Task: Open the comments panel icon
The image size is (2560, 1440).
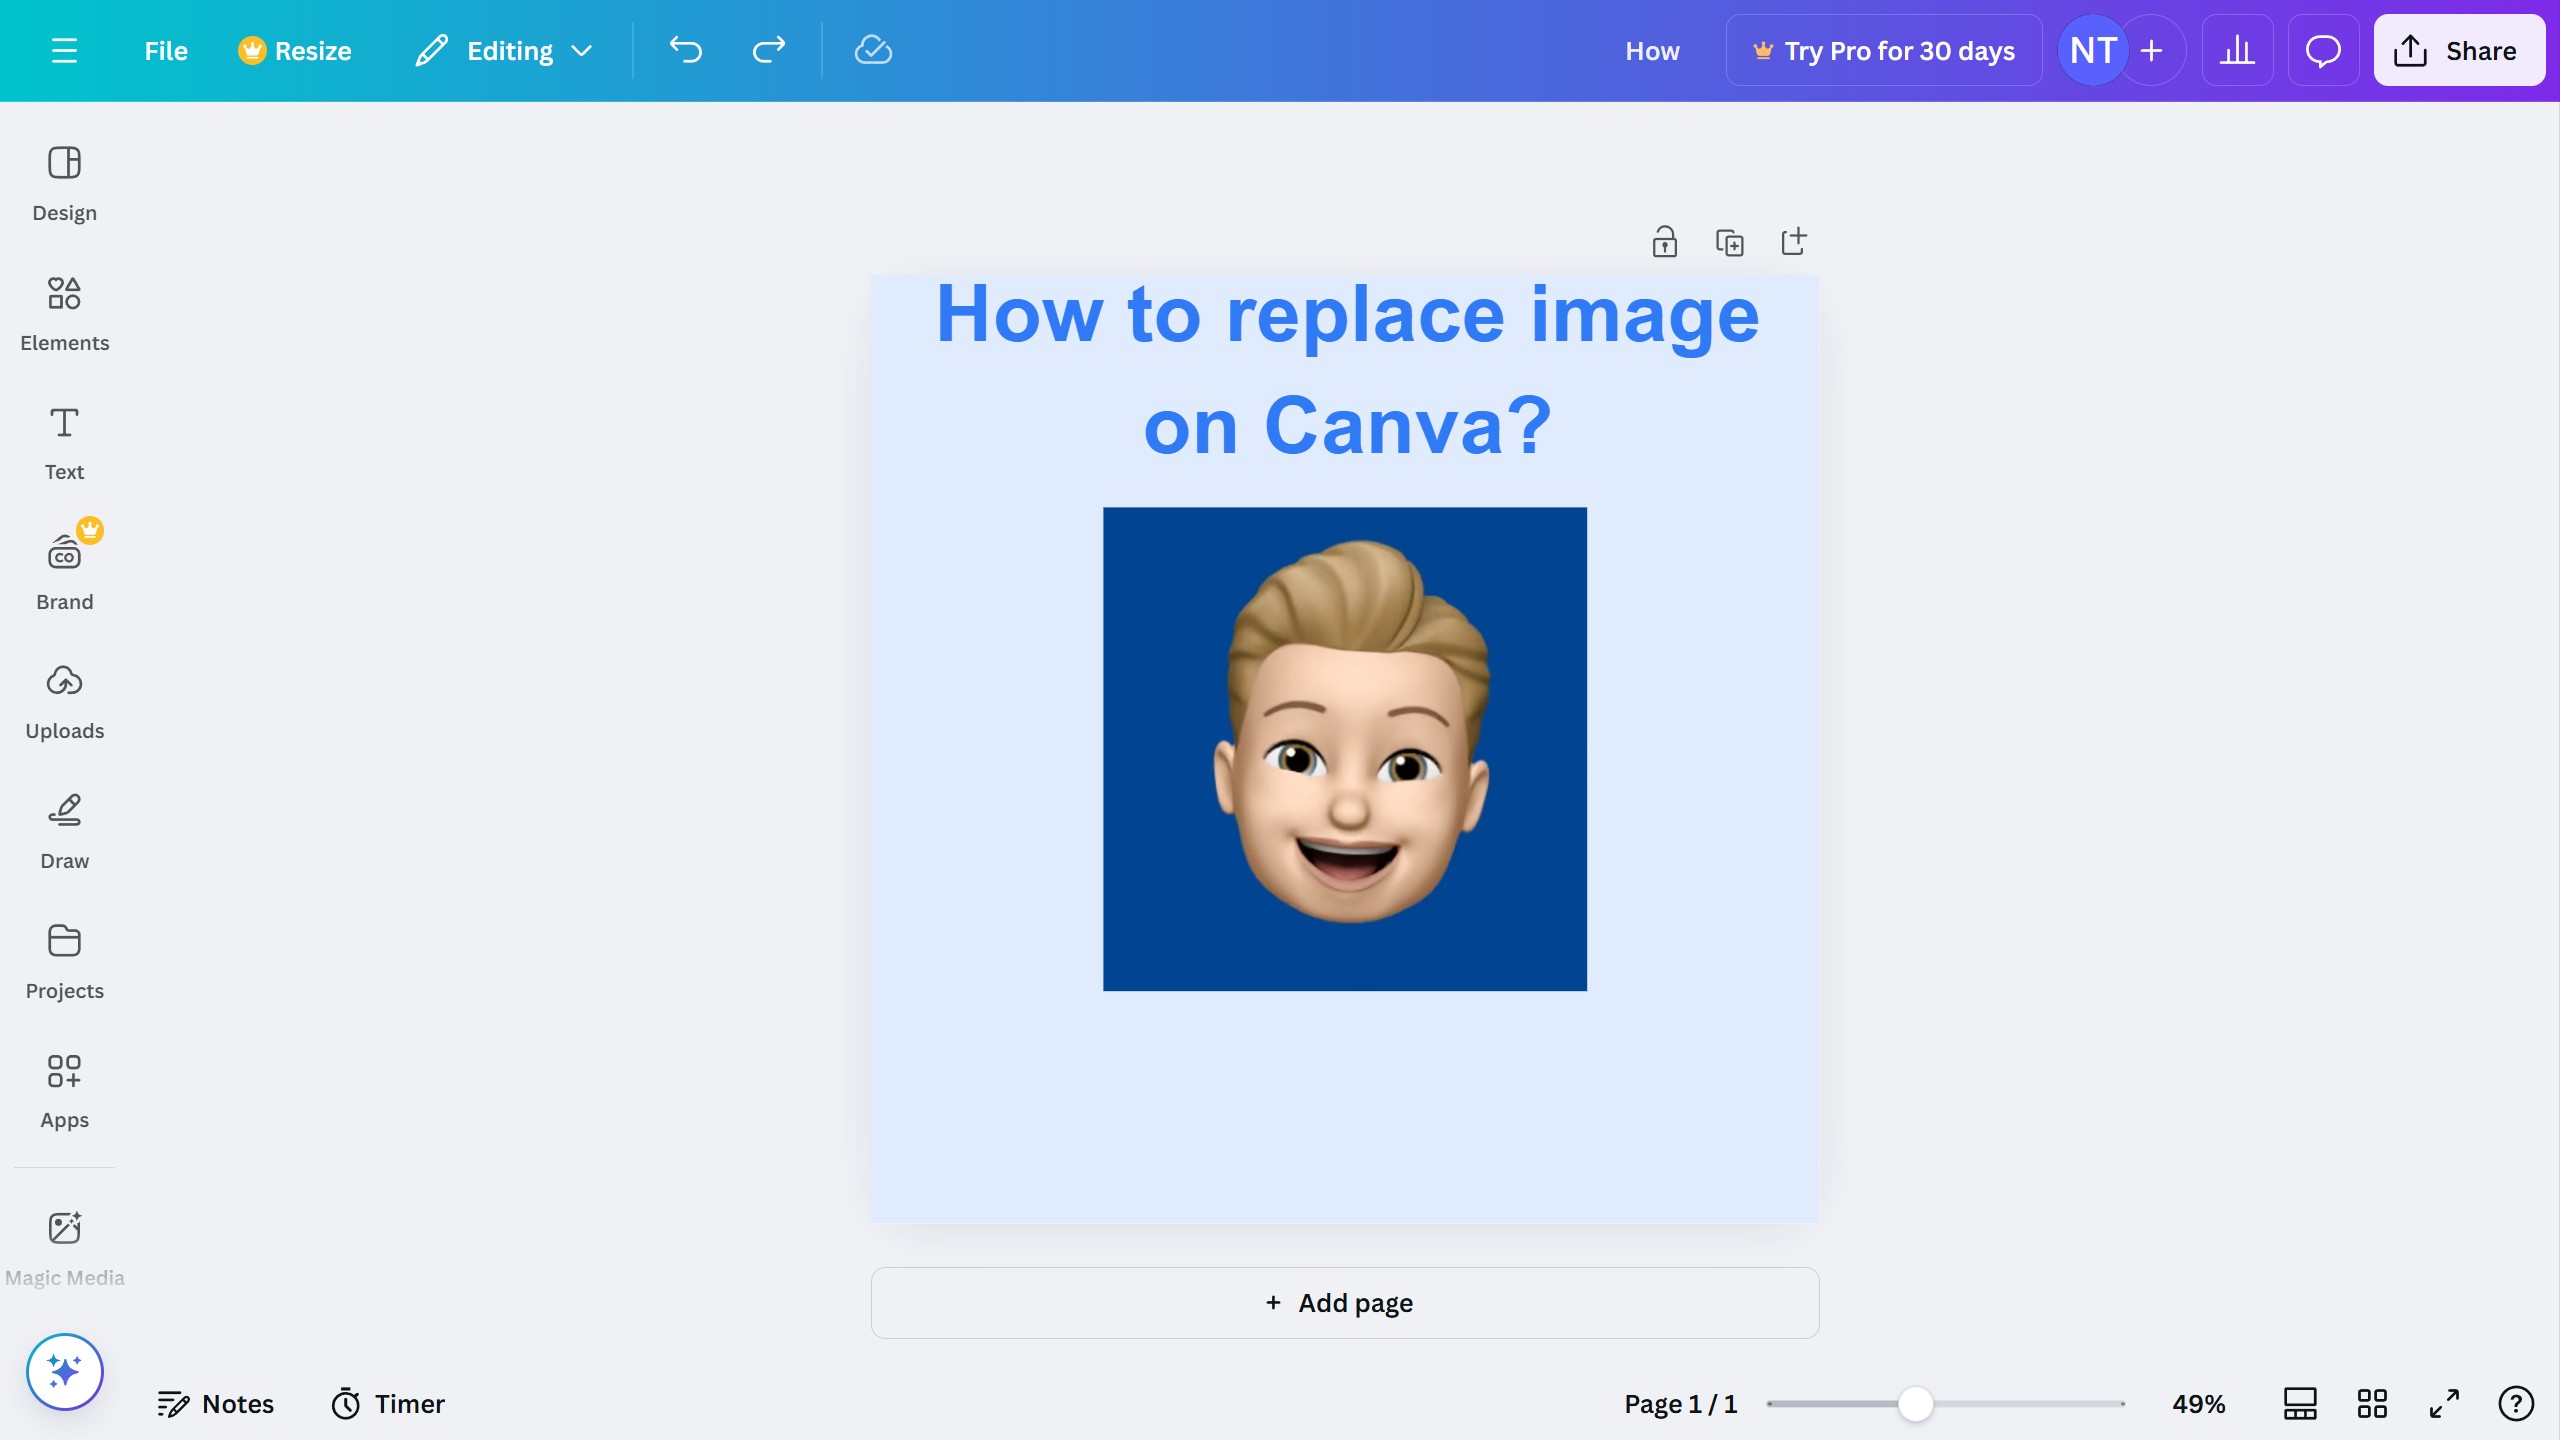Action: [x=2322, y=50]
